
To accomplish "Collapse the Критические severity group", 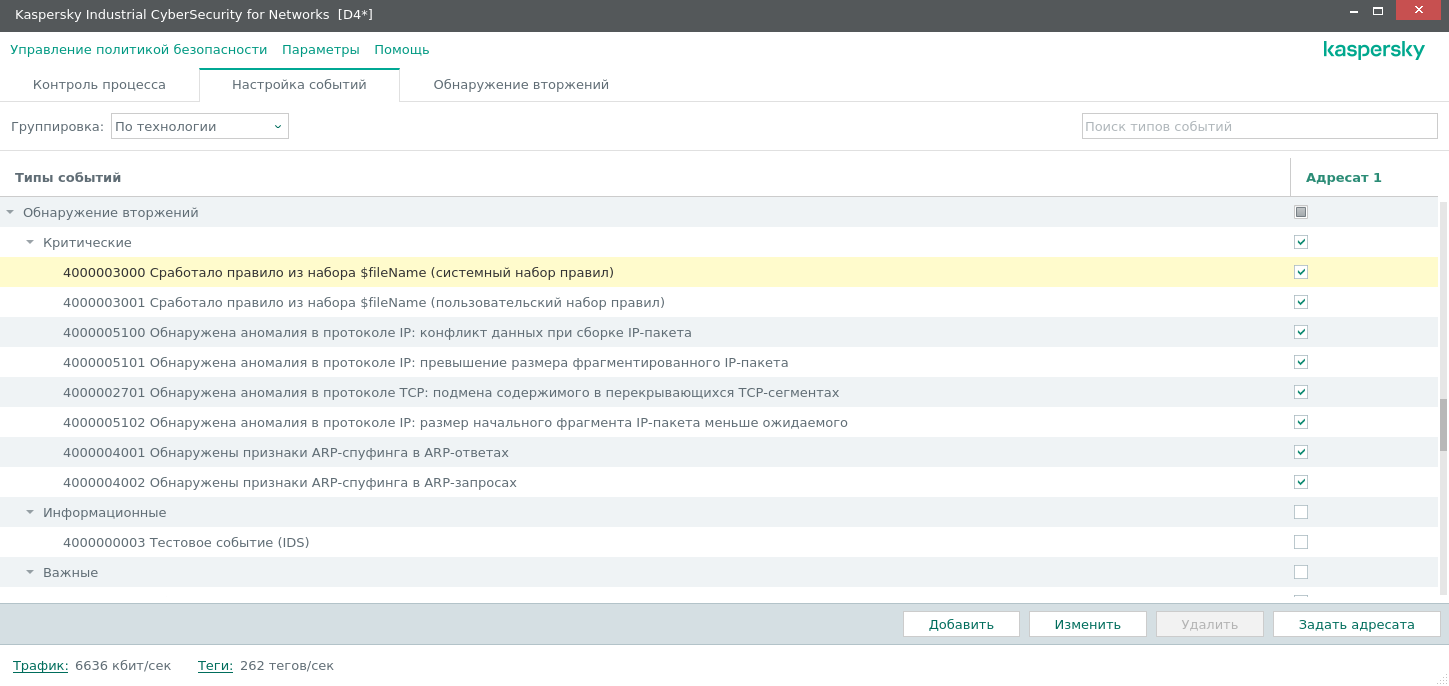I will pyautogui.click(x=30, y=243).
